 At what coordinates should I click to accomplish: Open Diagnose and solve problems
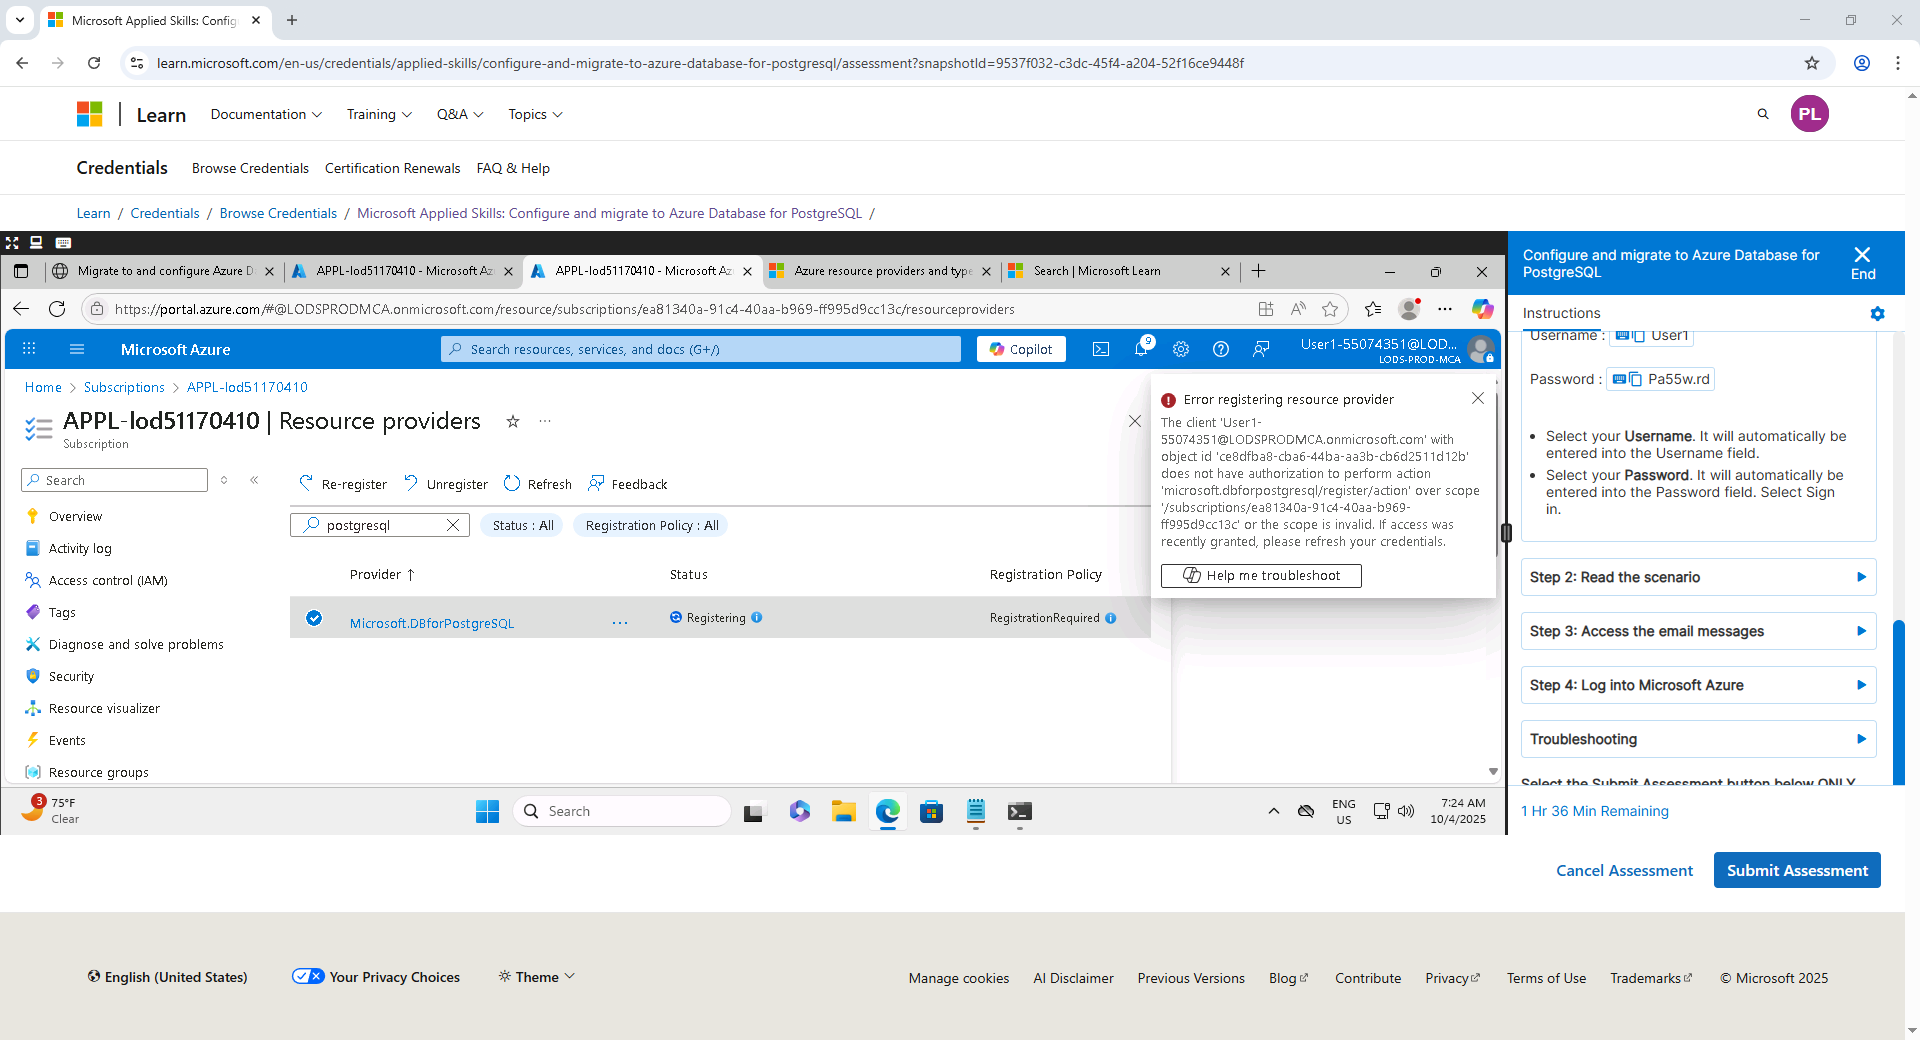[136, 645]
